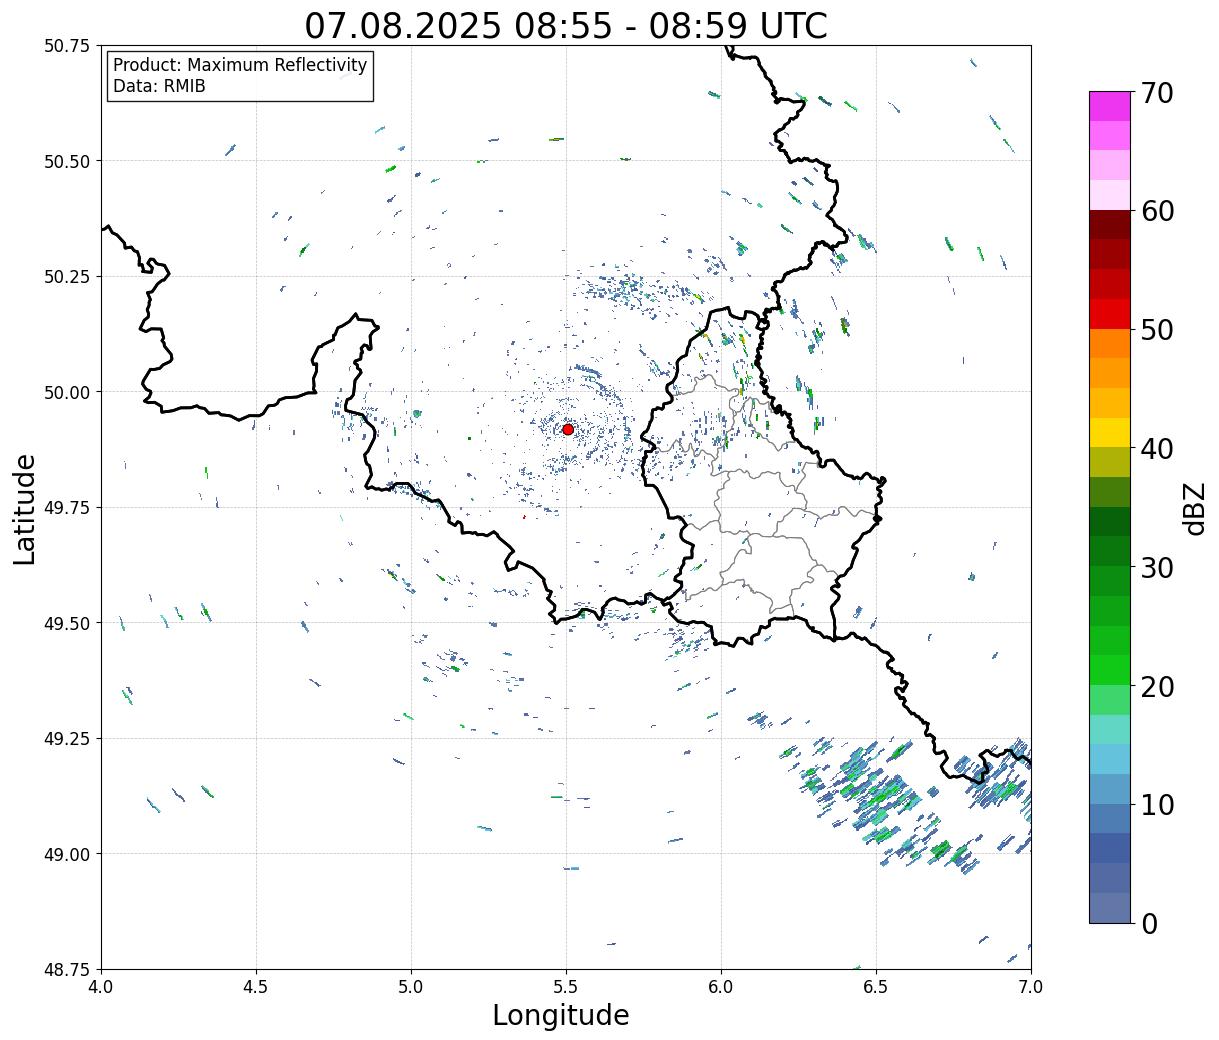Screen dimensions: 1219x1040
Task: Click the 60 tick on the colorbar
Action: point(1157,211)
